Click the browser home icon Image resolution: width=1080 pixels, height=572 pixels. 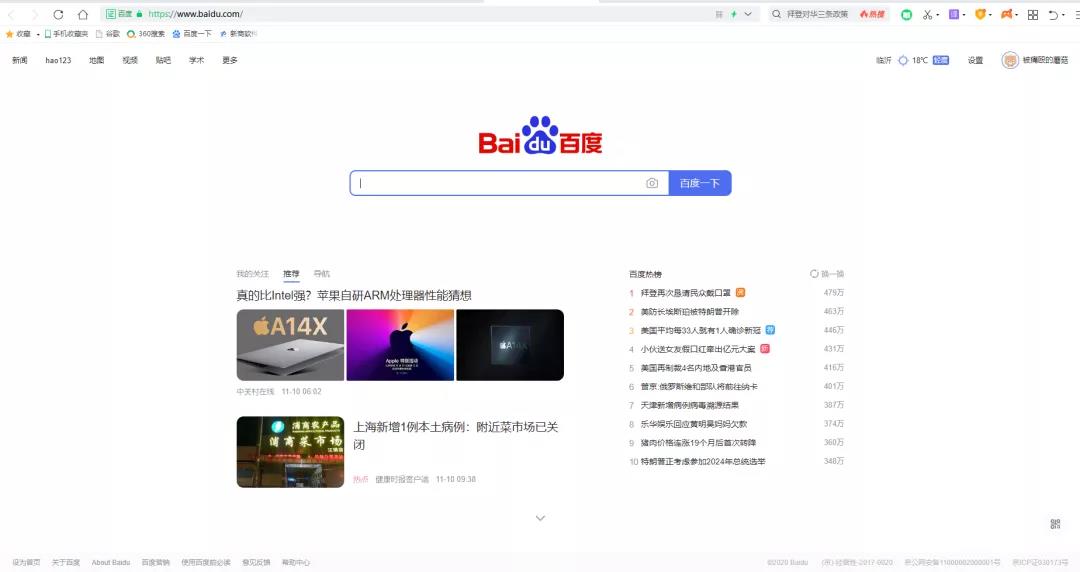[x=83, y=14]
